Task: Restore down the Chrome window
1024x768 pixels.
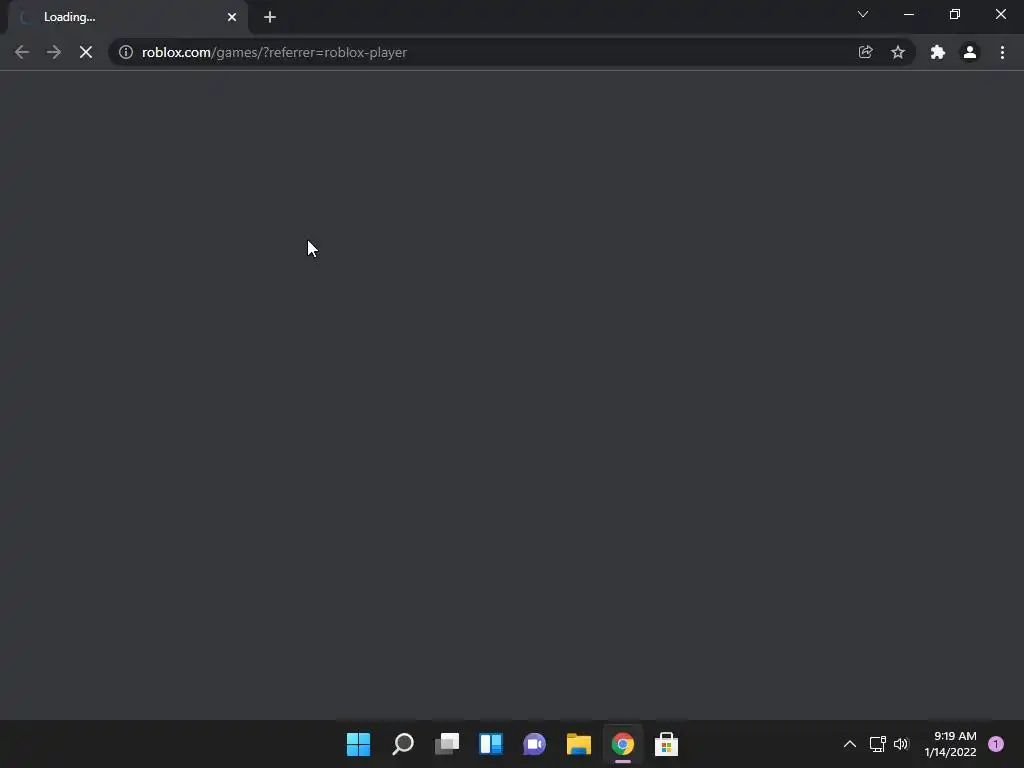Action: pyautogui.click(x=955, y=14)
